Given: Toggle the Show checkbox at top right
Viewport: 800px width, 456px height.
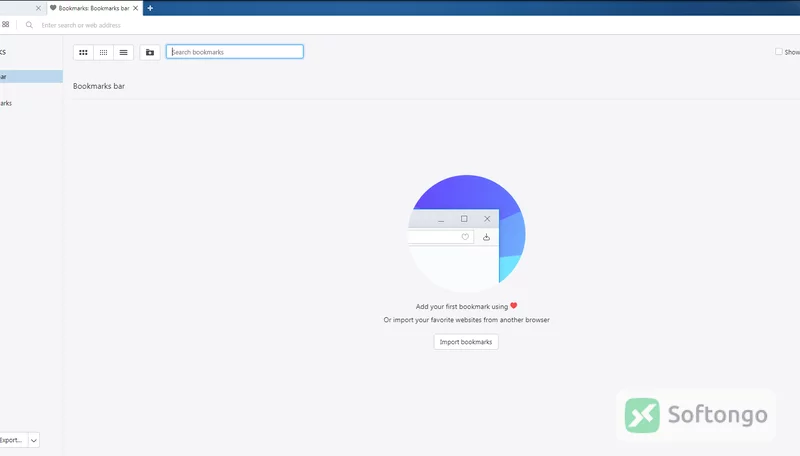Looking at the screenshot, I should click(779, 52).
